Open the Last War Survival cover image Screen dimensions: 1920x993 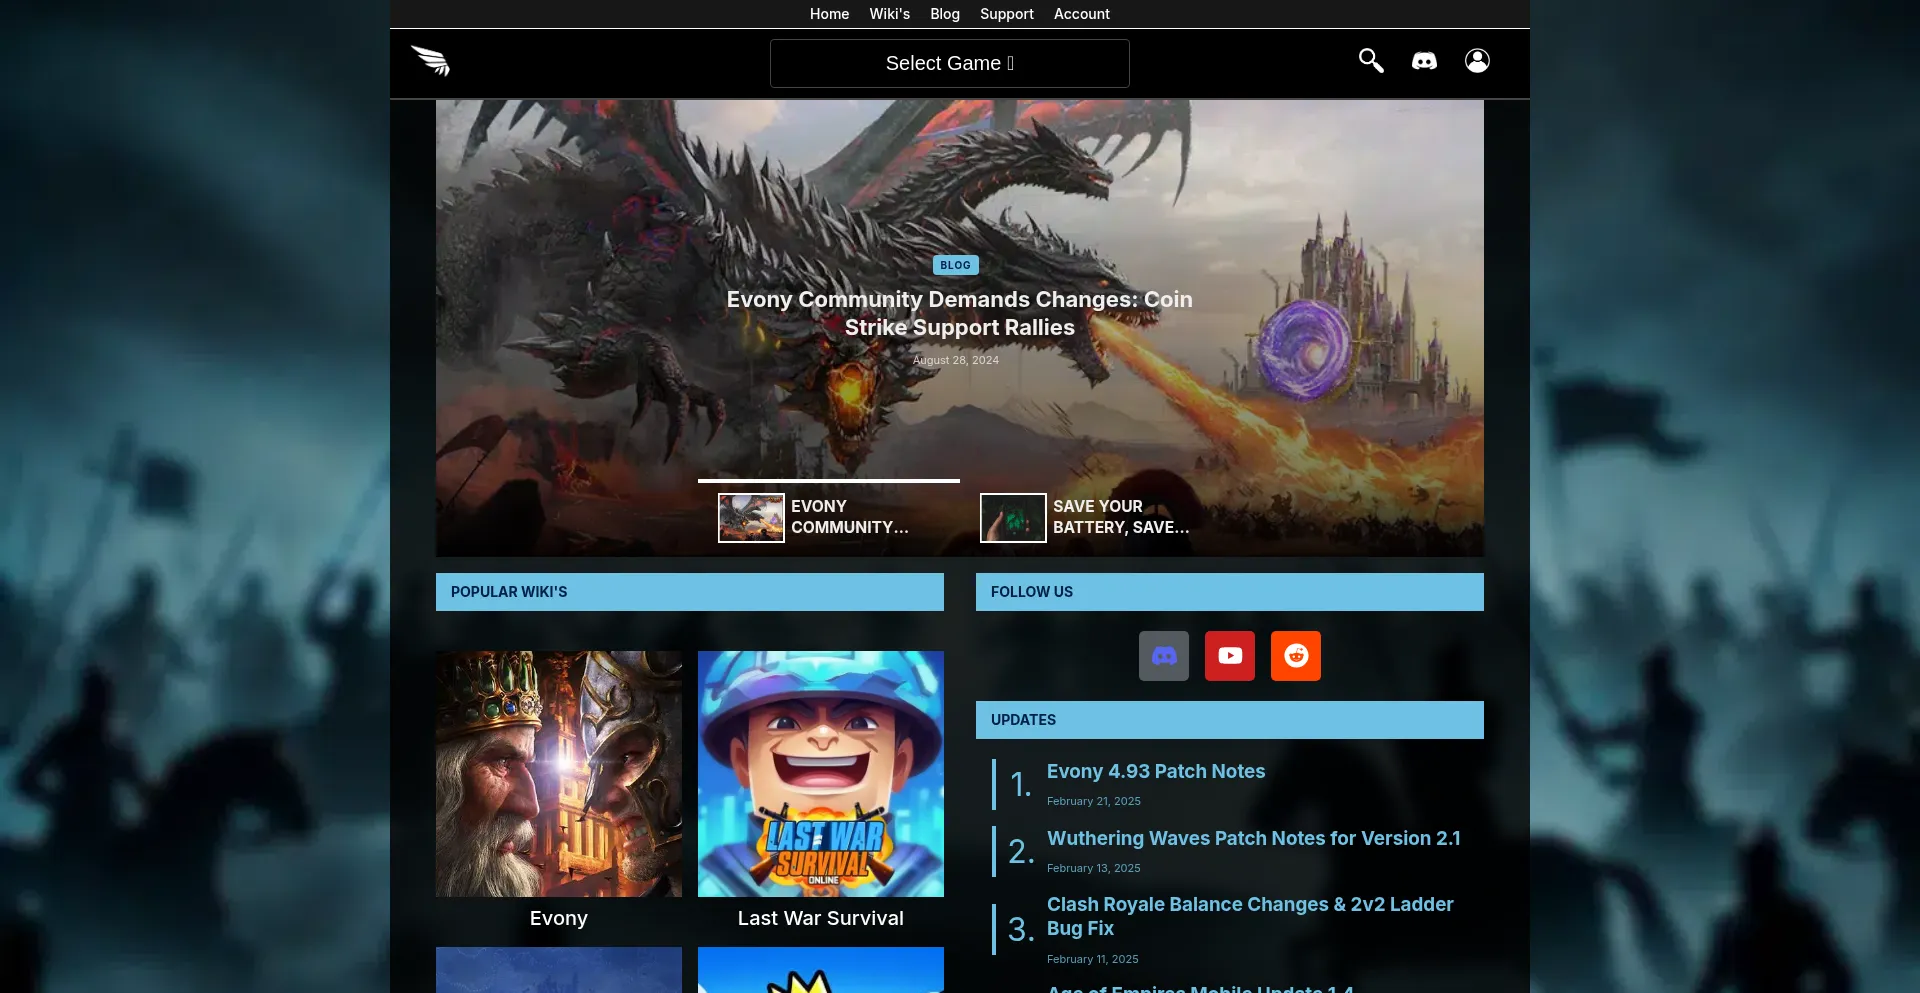821,774
